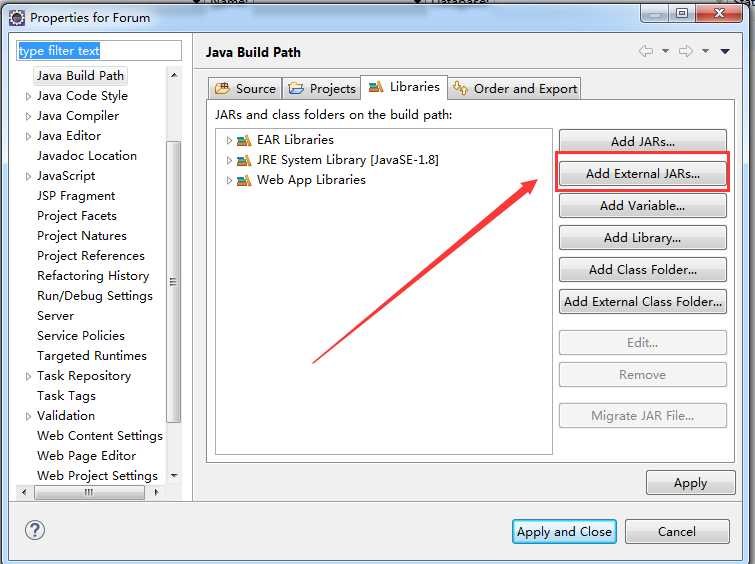Expand the JavaScript category
This screenshot has width=755, height=564.
pyautogui.click(x=28, y=176)
